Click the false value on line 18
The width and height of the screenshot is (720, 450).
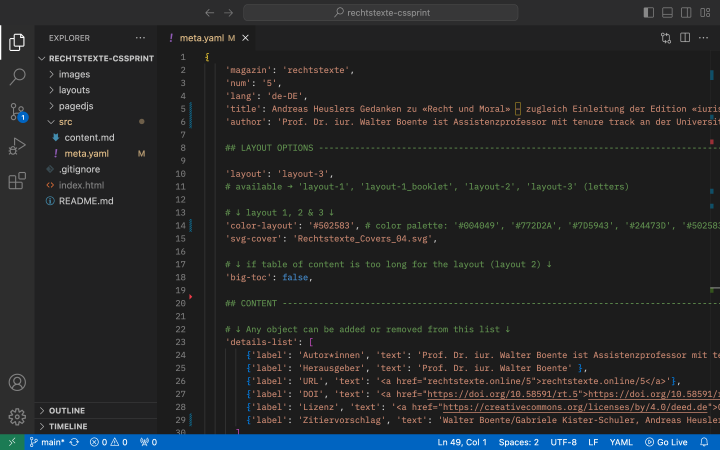(295, 277)
